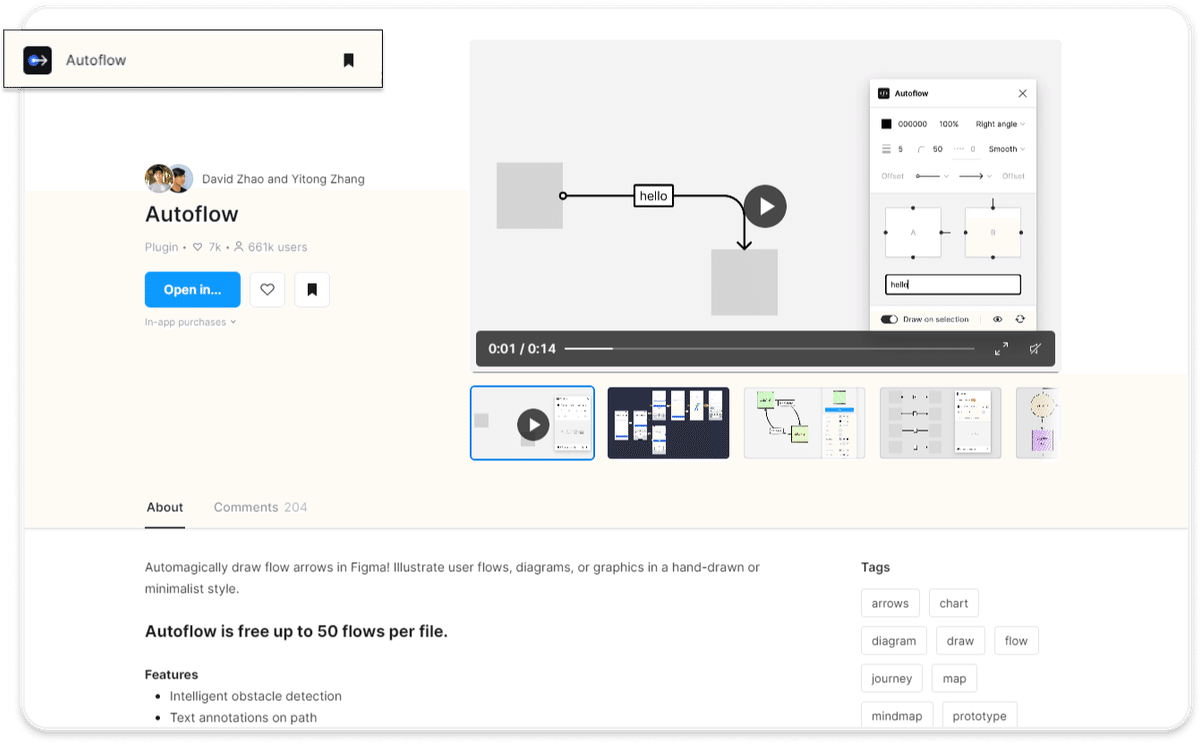Click the hello label on the flow arrow
The height and width of the screenshot is (743, 1200).
point(653,196)
